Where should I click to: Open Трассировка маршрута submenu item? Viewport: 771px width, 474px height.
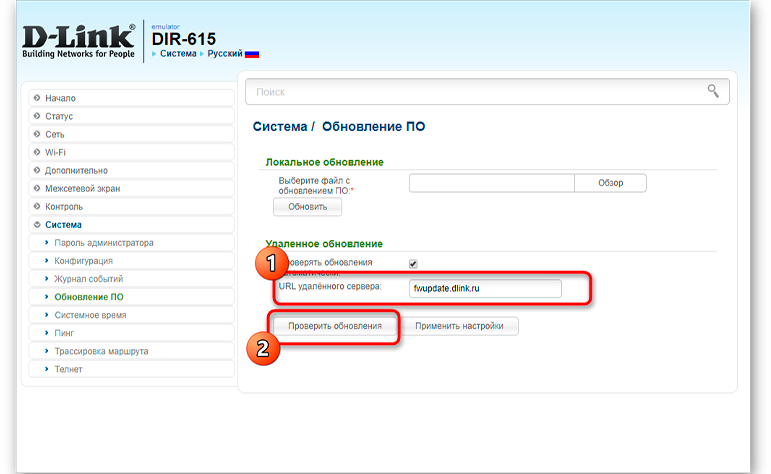tap(131, 351)
